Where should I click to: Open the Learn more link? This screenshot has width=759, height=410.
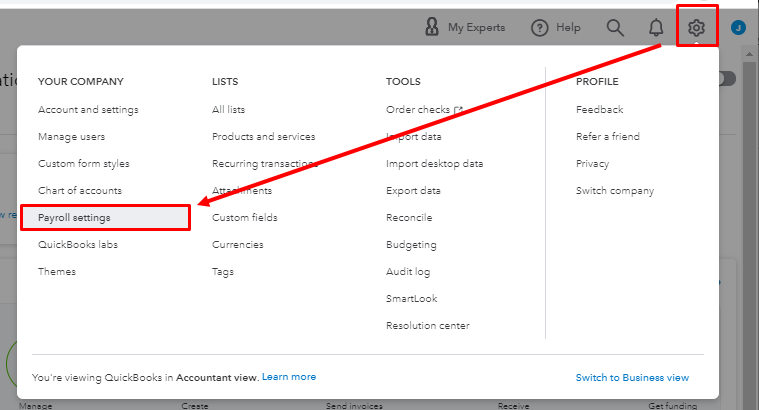[x=289, y=377]
